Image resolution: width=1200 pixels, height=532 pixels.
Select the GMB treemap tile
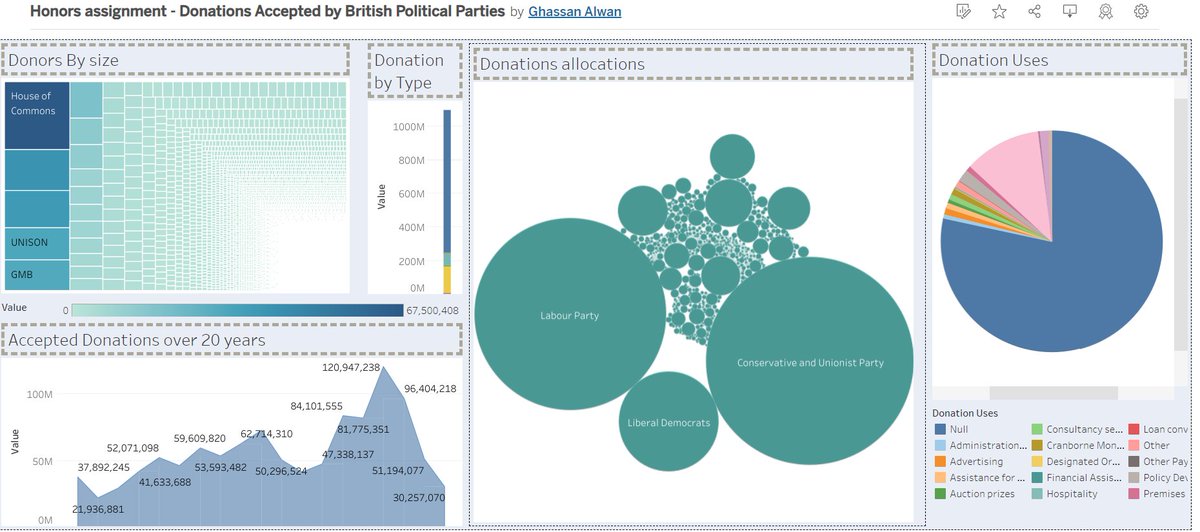(x=37, y=275)
